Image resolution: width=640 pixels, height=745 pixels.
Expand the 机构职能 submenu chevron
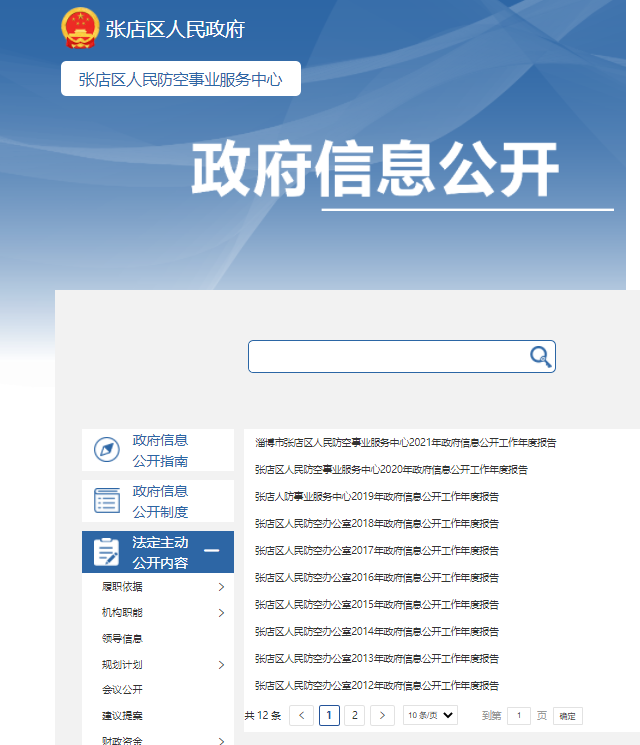(x=221, y=613)
